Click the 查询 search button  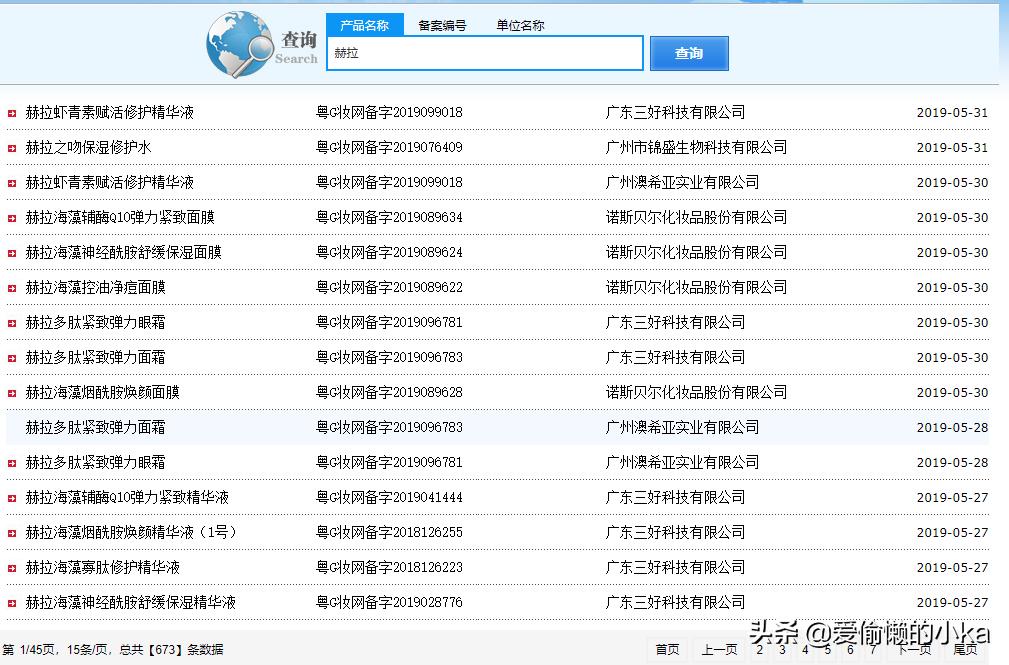pos(689,53)
